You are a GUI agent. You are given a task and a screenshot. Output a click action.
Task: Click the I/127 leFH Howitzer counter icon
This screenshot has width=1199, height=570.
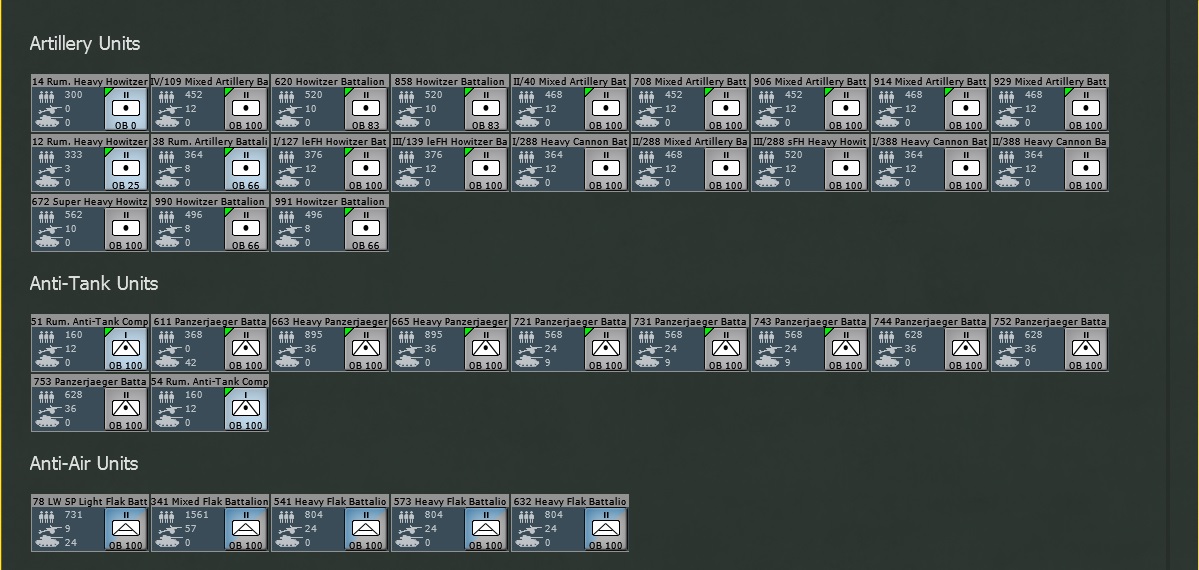click(366, 168)
